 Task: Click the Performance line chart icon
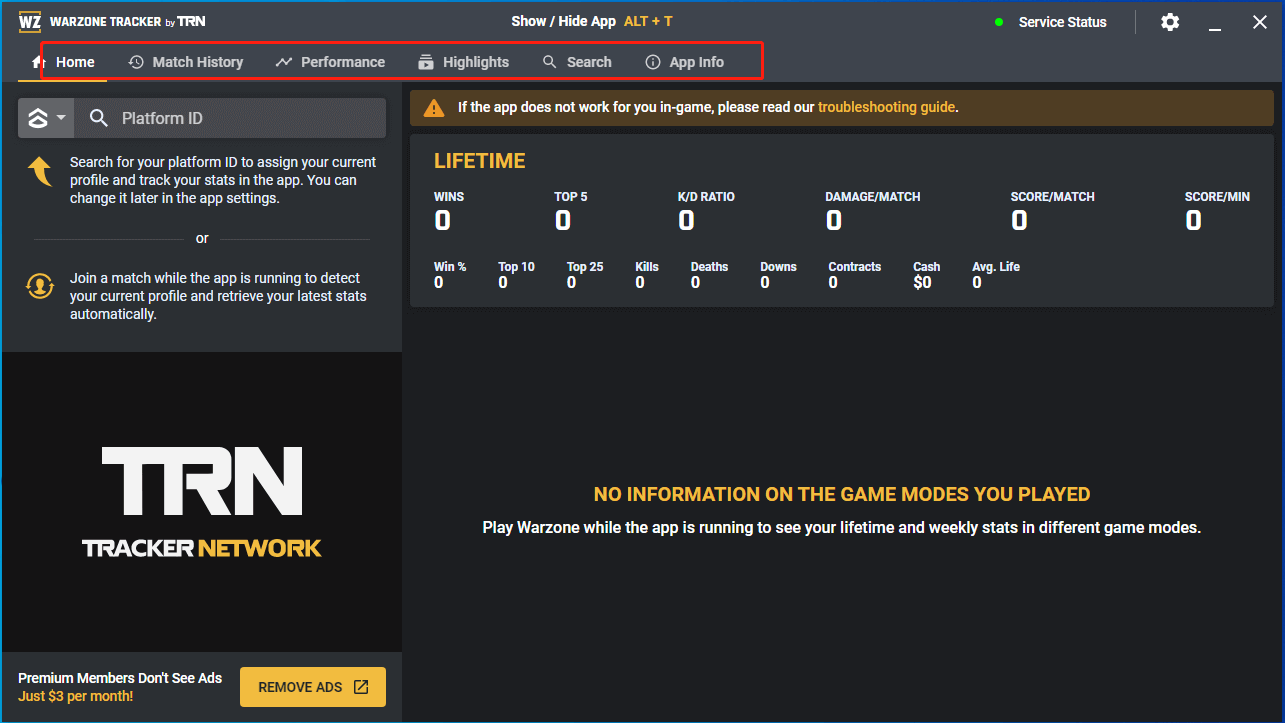point(284,62)
